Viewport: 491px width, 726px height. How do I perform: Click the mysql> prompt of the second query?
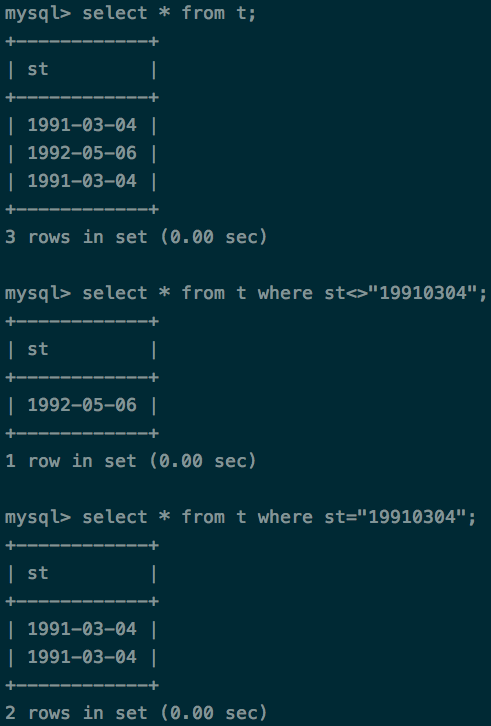pyautogui.click(x=38, y=294)
